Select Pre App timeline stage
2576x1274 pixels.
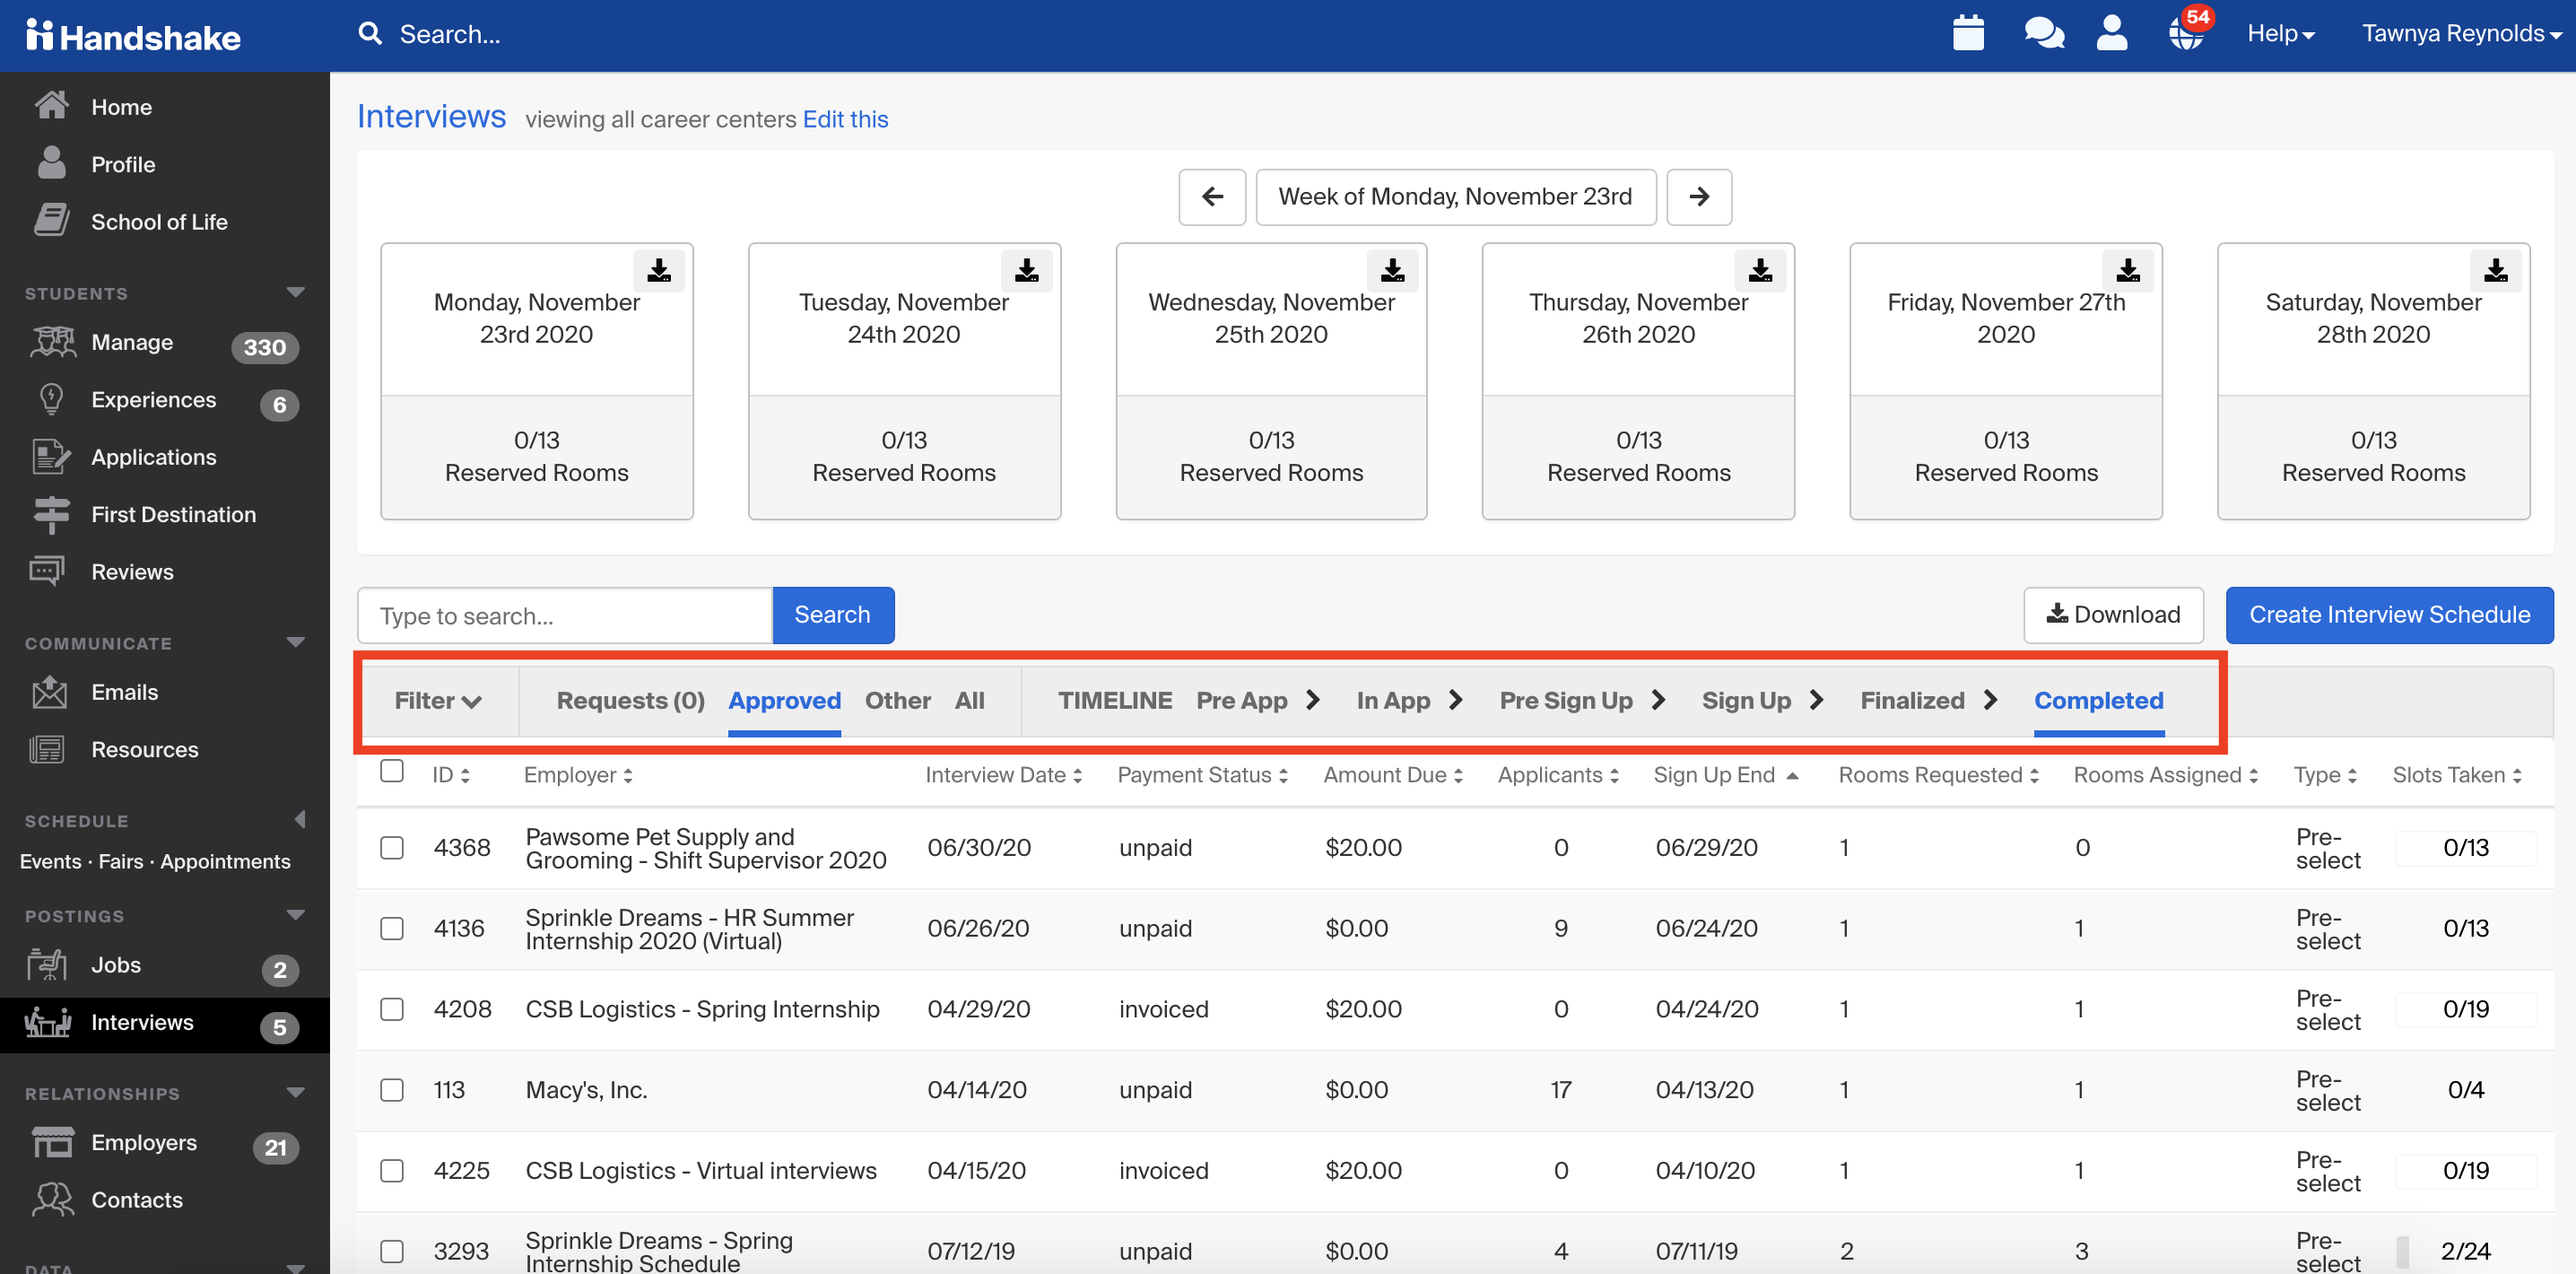(1241, 701)
